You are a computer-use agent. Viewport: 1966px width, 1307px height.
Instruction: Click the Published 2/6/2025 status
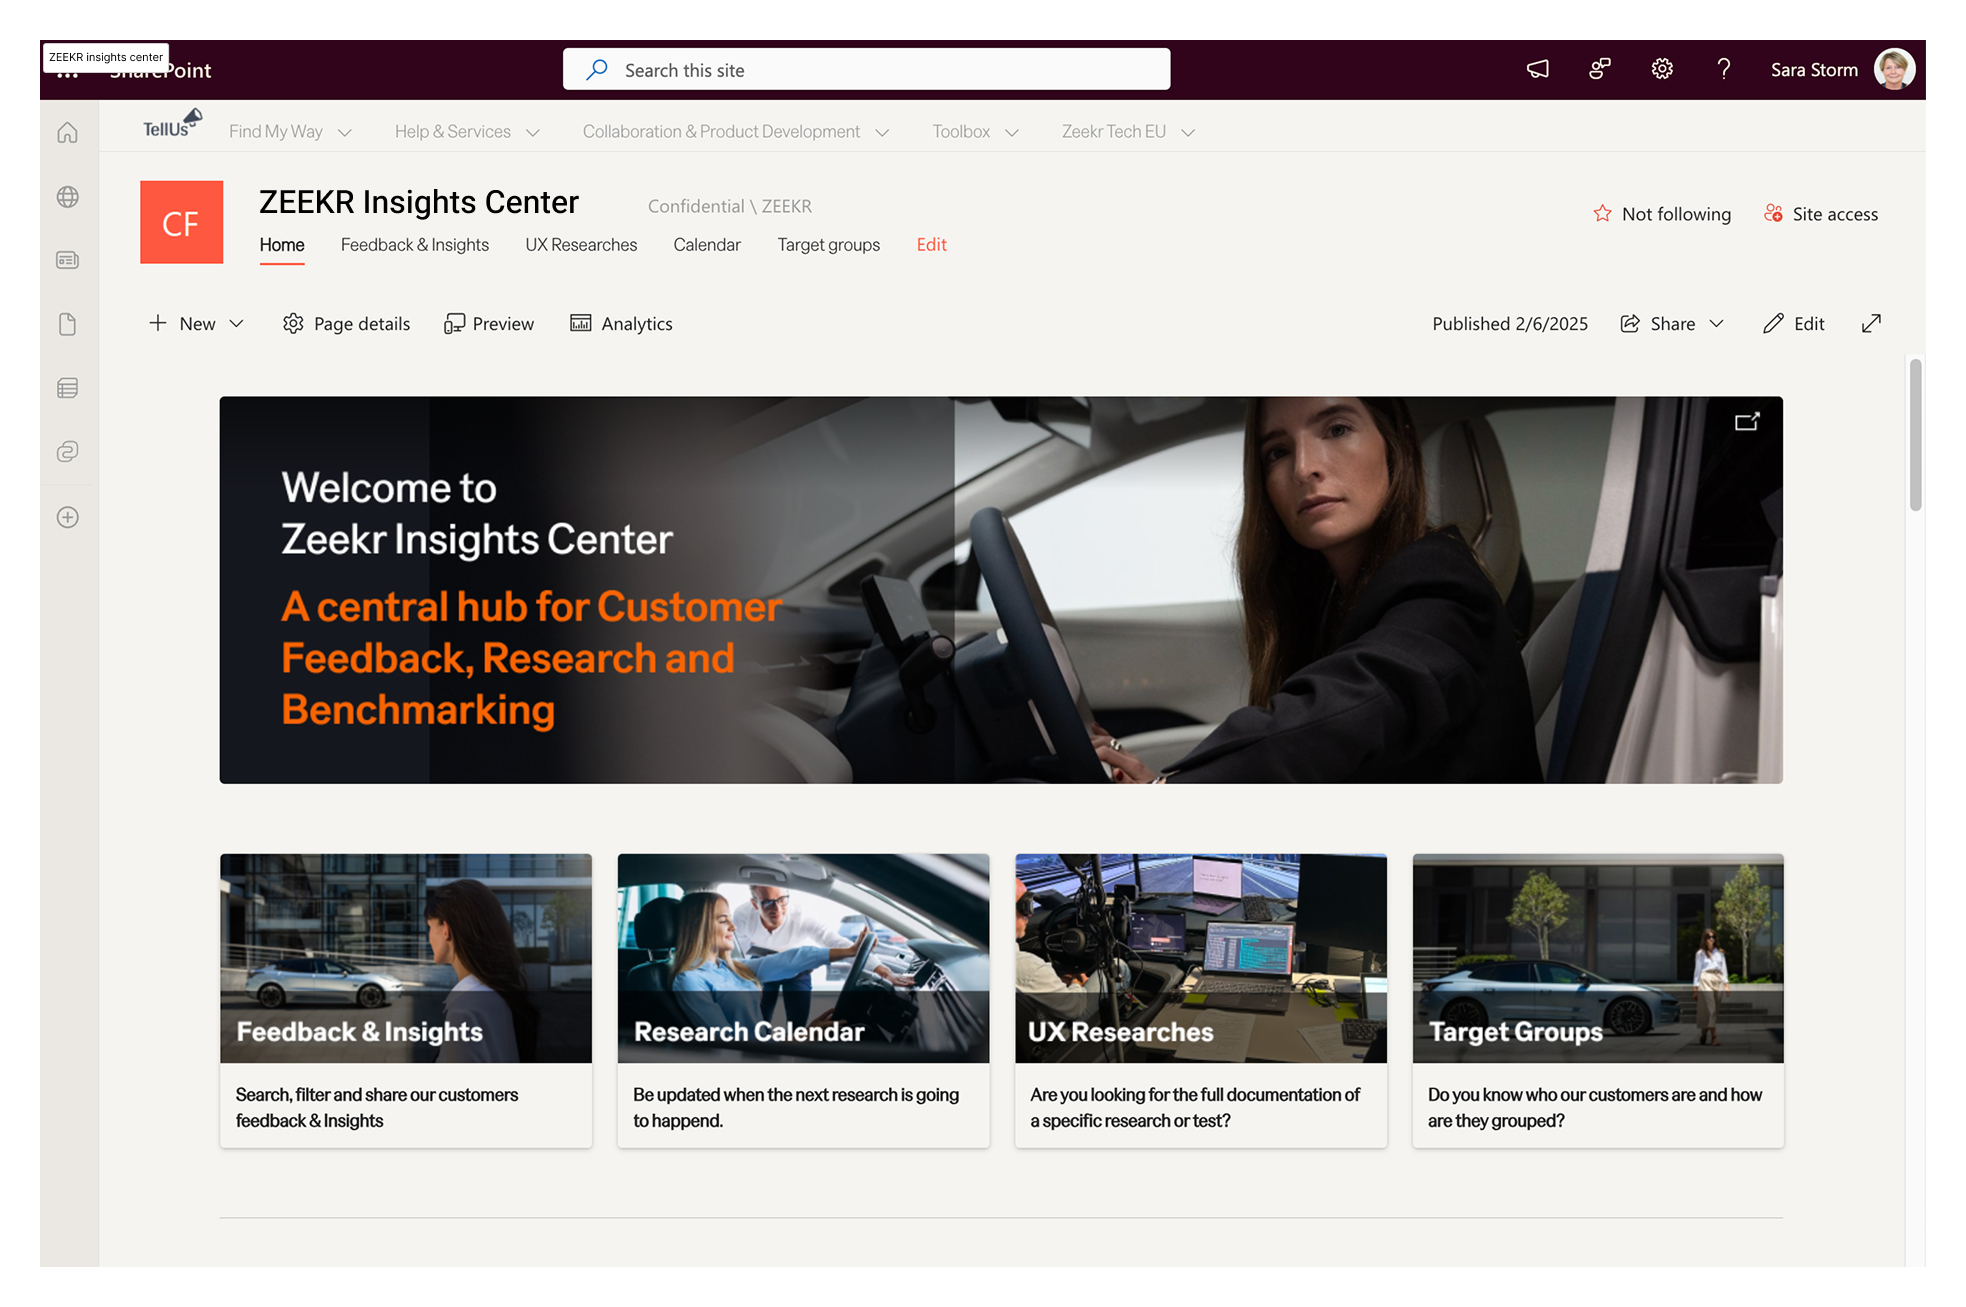1510,323
